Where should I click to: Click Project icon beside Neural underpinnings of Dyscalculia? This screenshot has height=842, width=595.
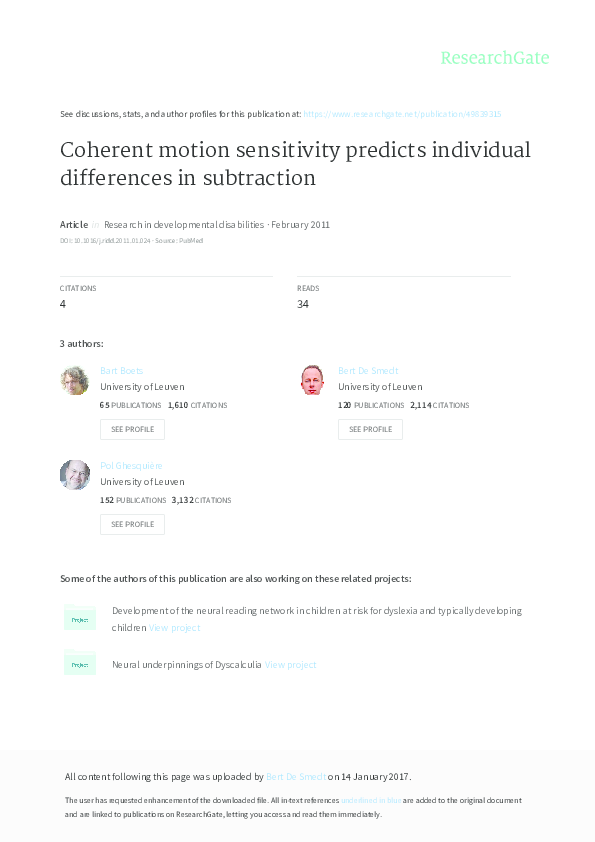(79, 663)
